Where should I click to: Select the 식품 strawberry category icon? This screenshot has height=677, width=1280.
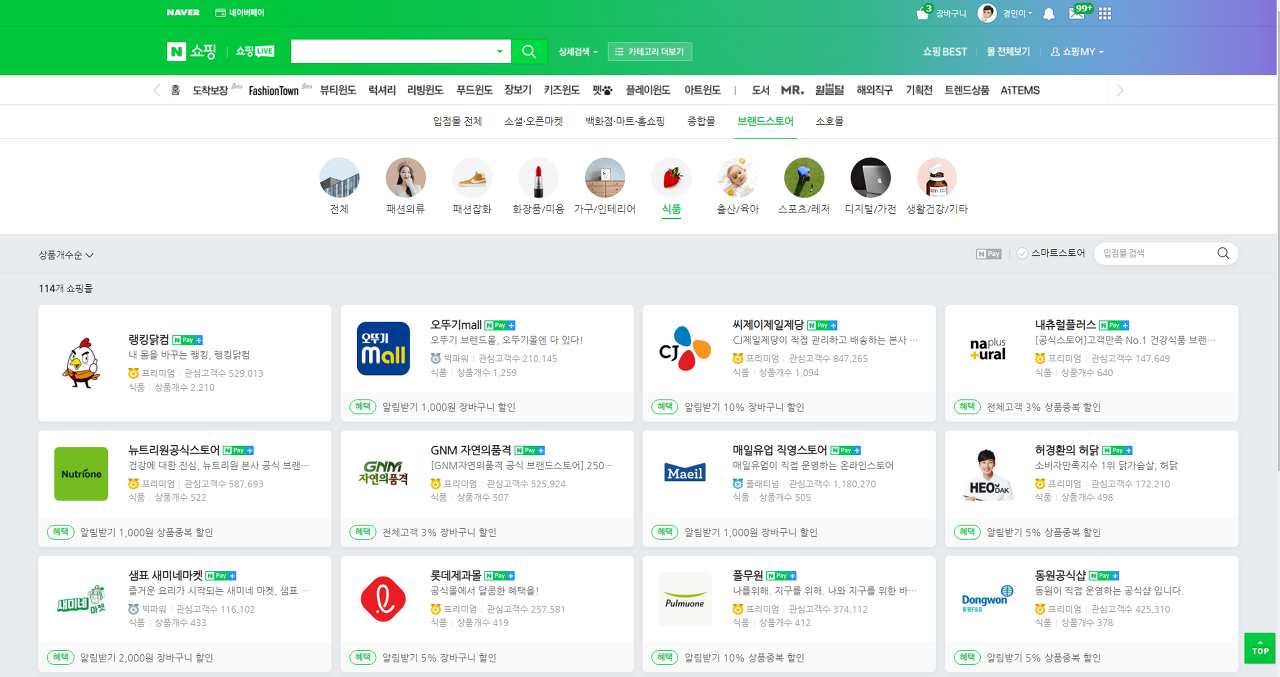click(671, 177)
